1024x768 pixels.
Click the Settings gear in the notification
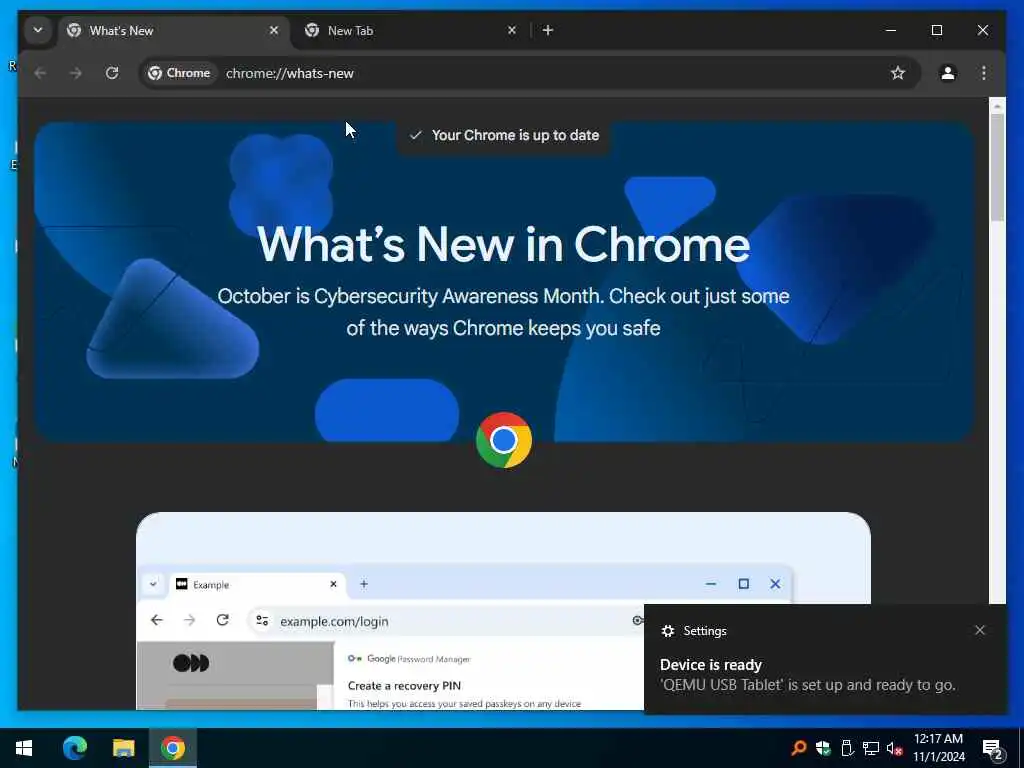[667, 631]
